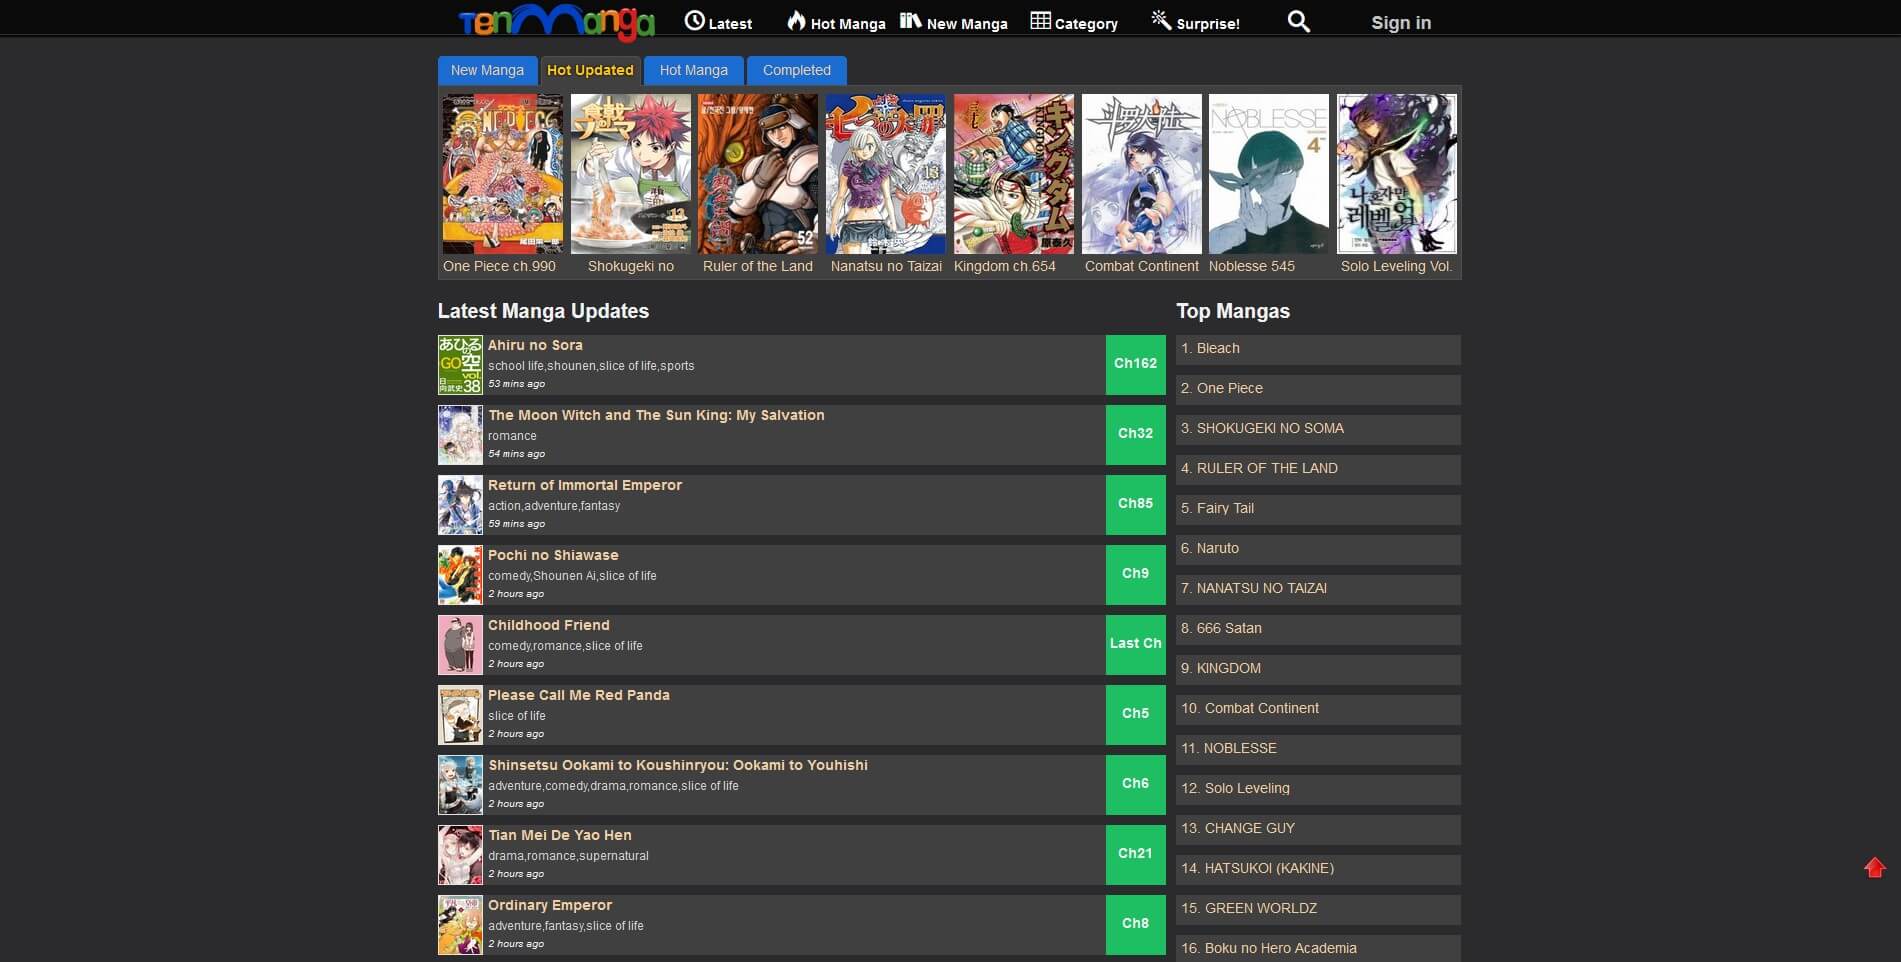
Task: Open Solo Leveling cover thumbnail
Action: pos(1397,174)
